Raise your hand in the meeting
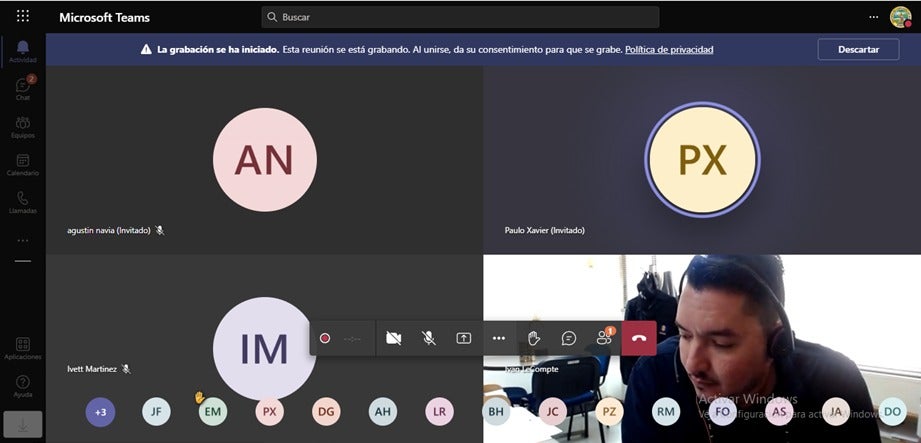 click(534, 338)
